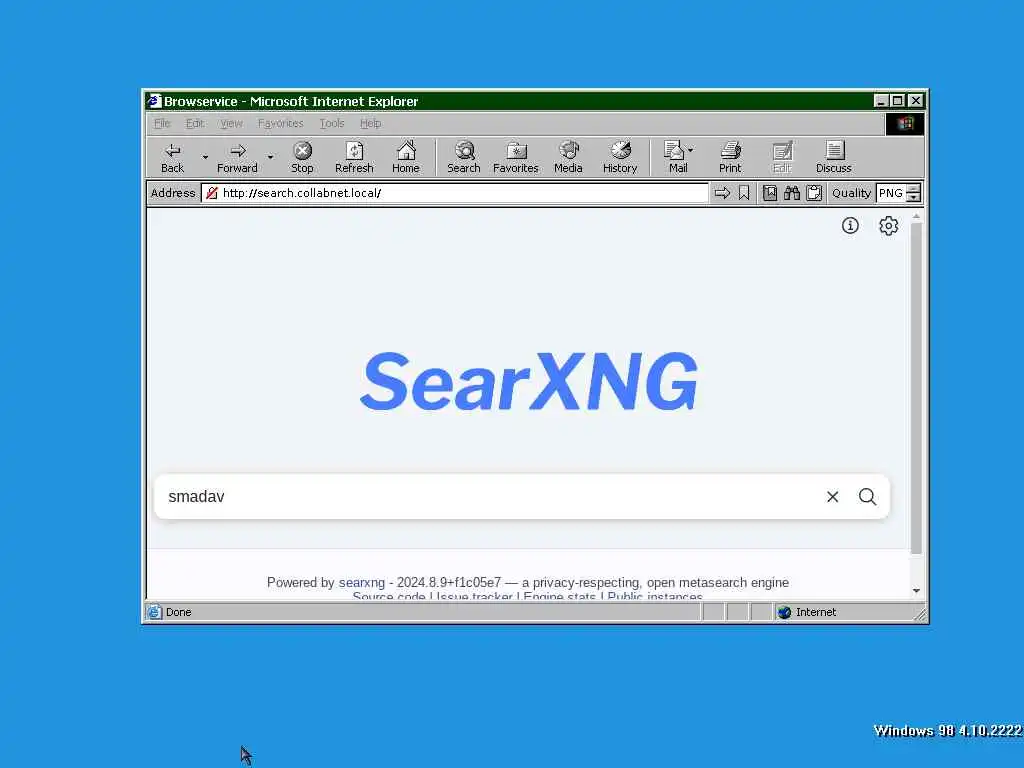Go to the Home page

[x=406, y=158]
